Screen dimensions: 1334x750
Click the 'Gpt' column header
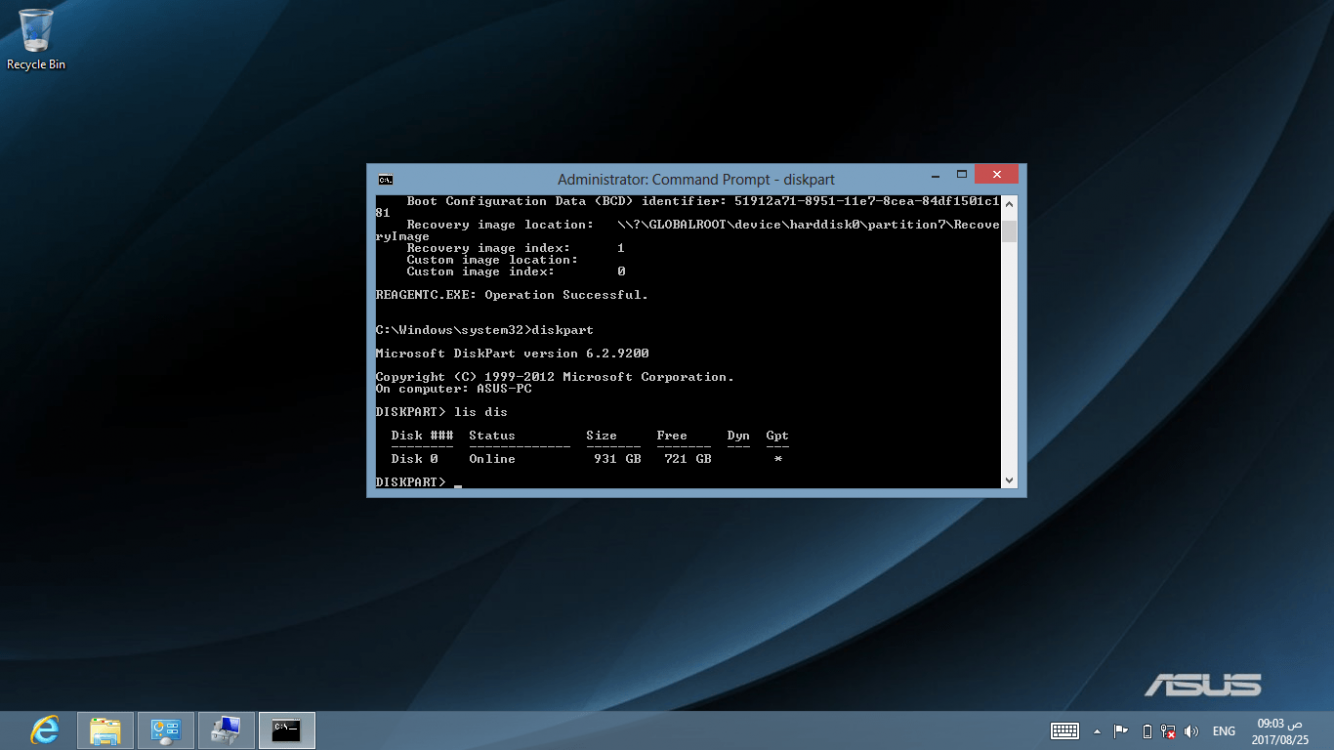point(777,436)
